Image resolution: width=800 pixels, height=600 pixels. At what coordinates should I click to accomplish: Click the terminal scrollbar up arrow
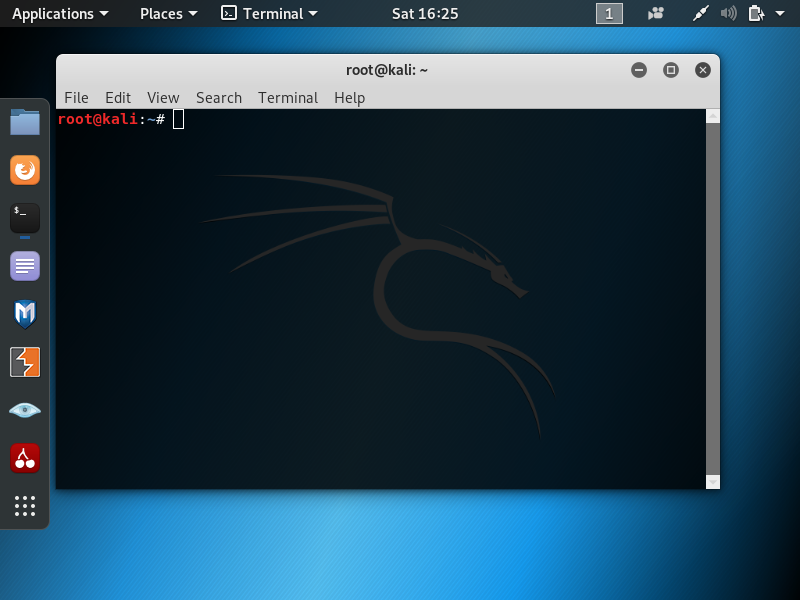click(x=713, y=116)
